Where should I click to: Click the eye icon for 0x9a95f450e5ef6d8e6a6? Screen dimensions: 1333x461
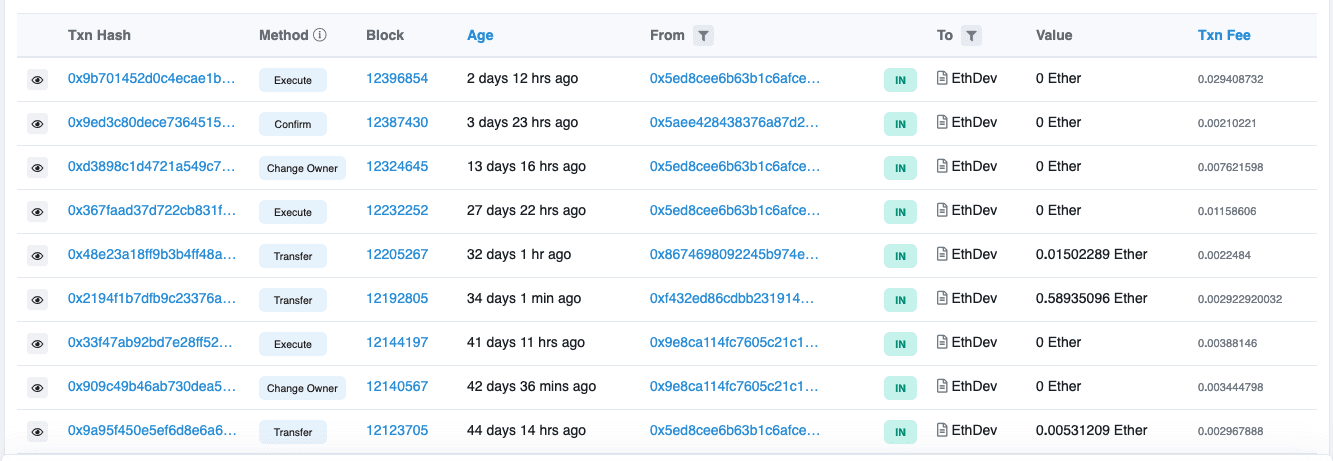point(37,432)
